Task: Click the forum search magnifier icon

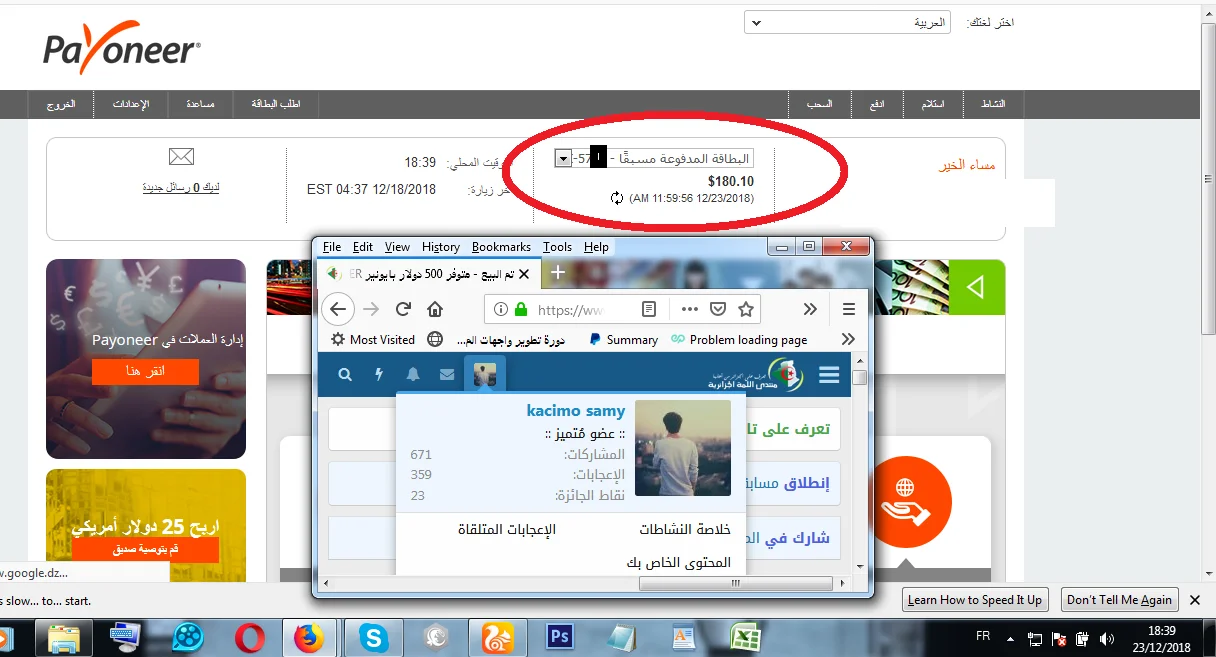Action: (345, 375)
